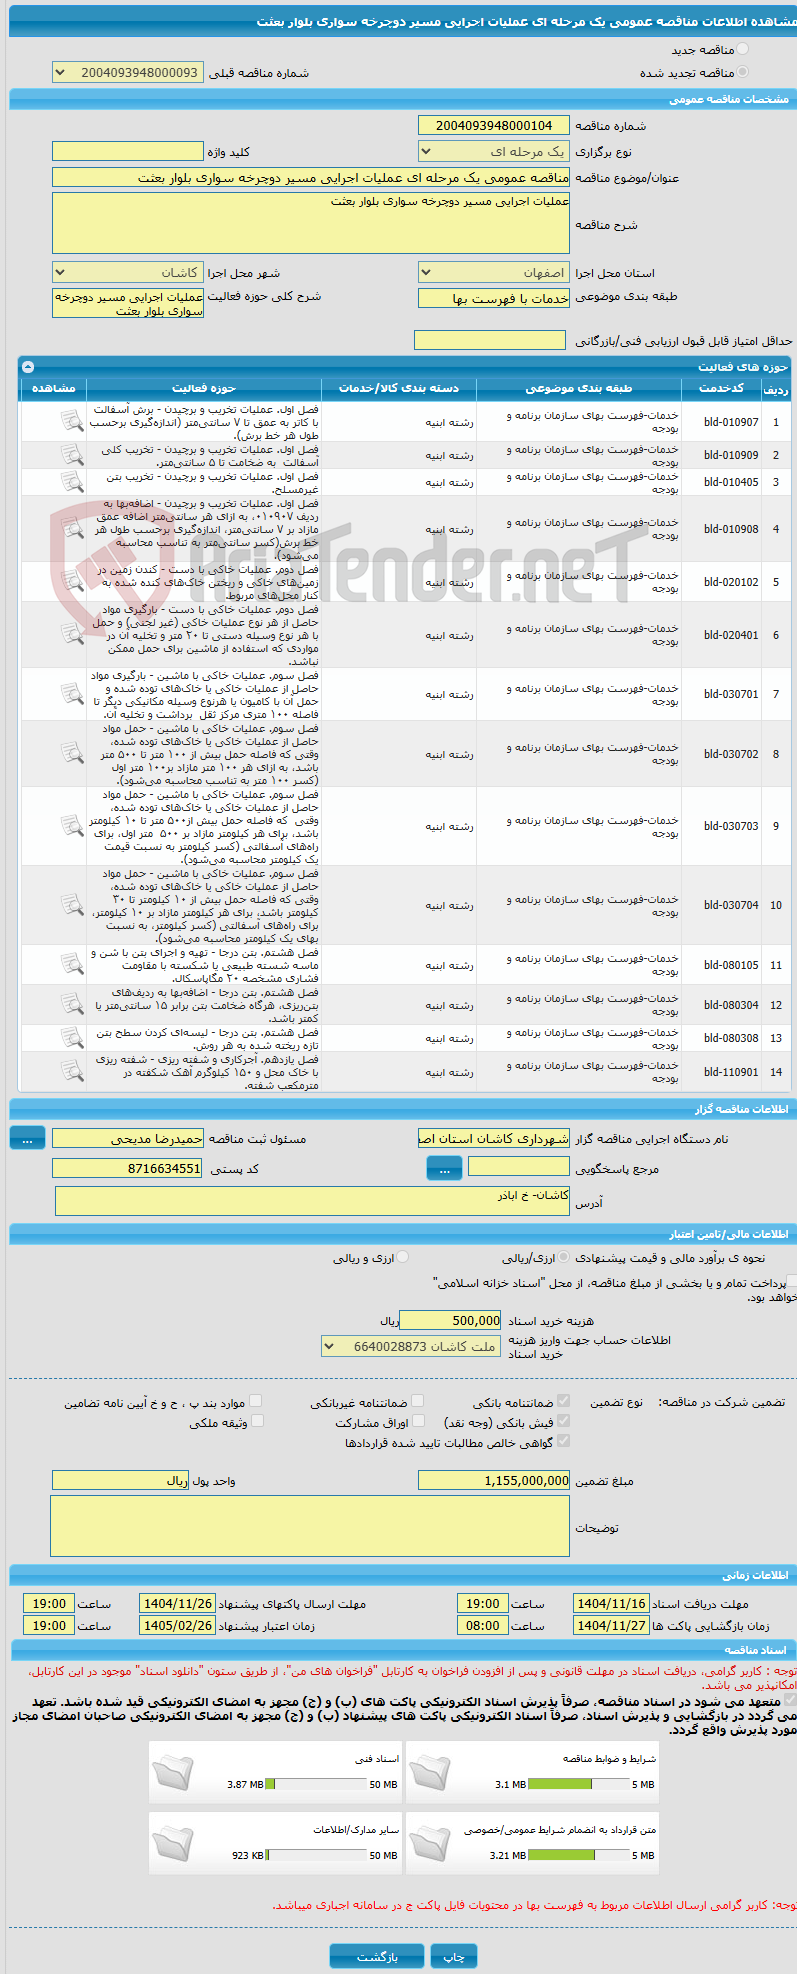Click magnifier icon for row bld-010909

pos(71,455)
